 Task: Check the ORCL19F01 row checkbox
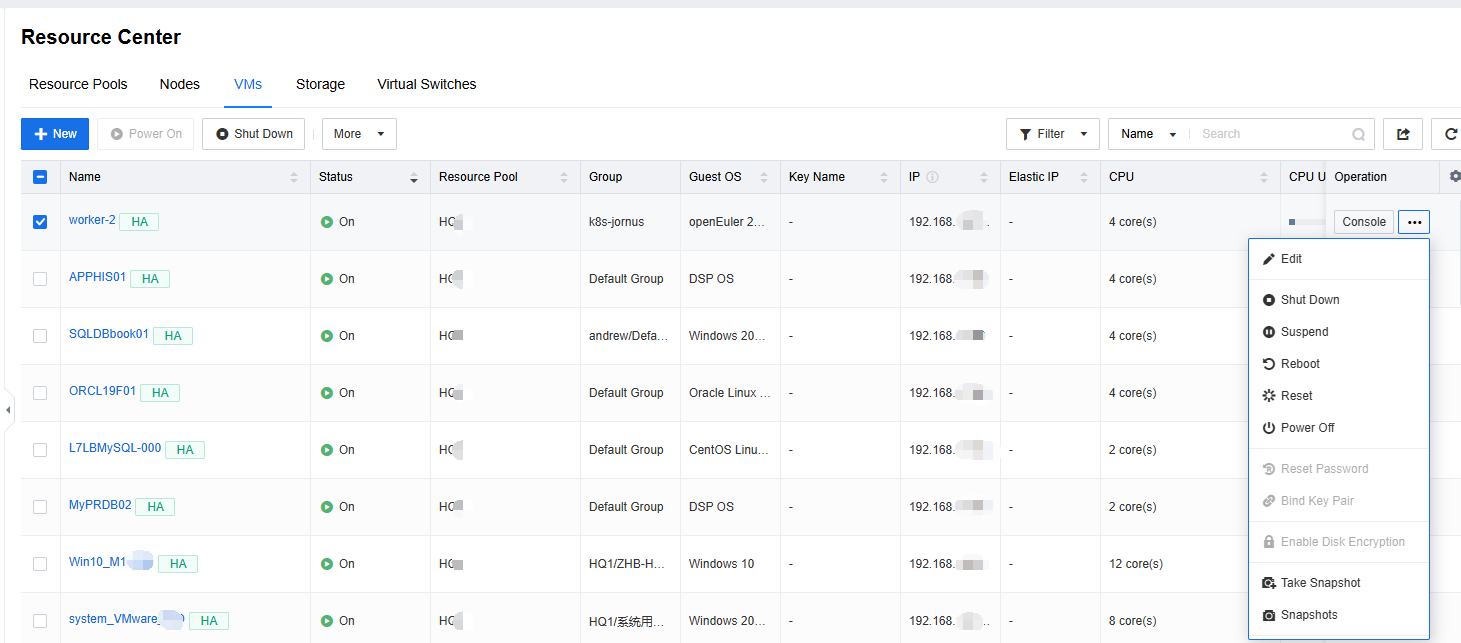tap(40, 393)
